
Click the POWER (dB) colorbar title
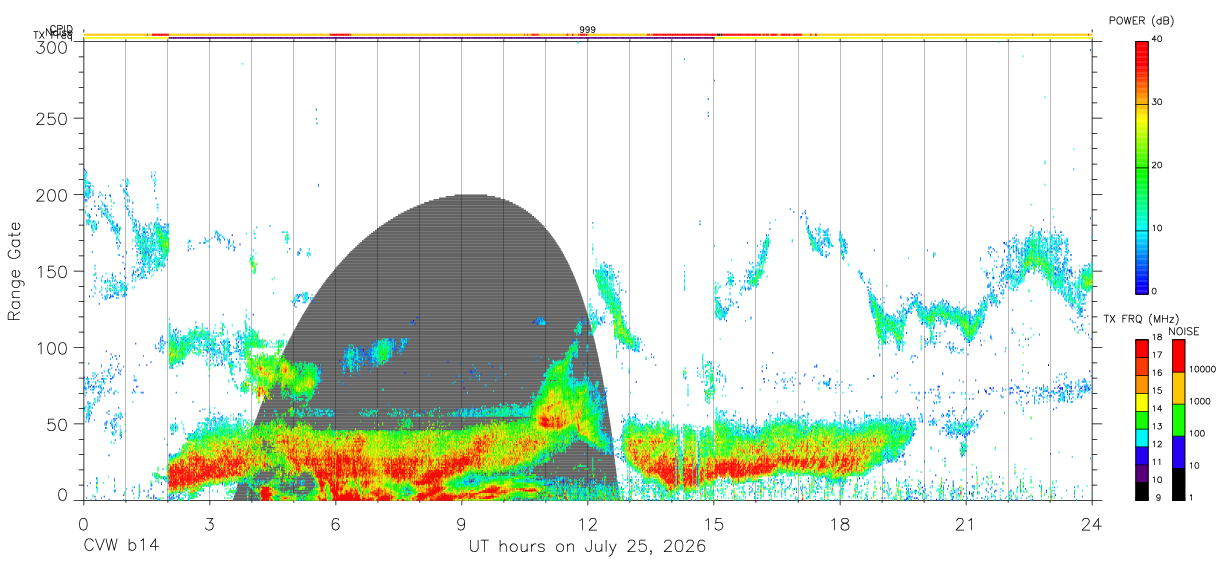[x=1142, y=20]
